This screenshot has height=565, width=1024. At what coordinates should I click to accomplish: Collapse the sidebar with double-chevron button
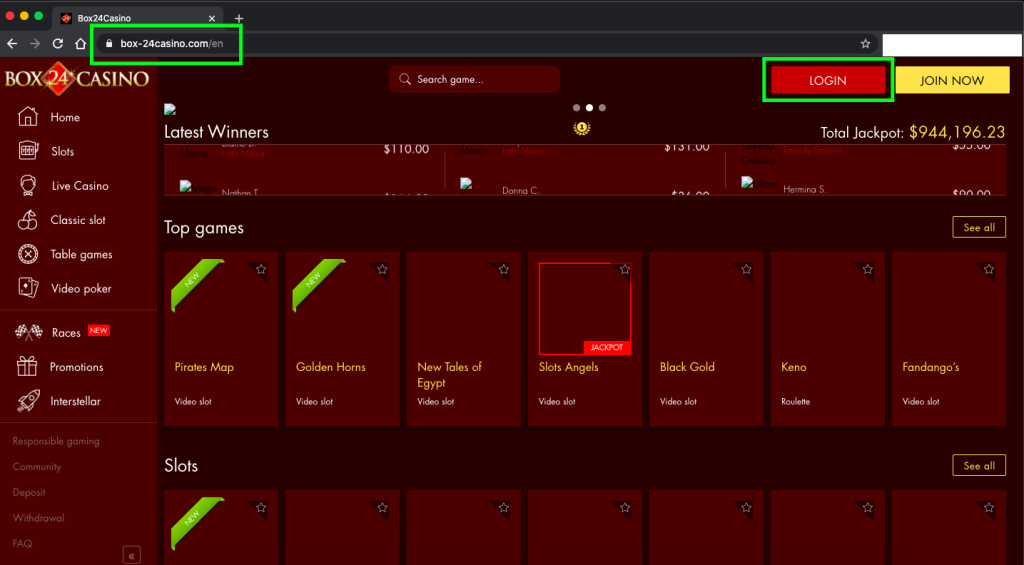pos(131,555)
